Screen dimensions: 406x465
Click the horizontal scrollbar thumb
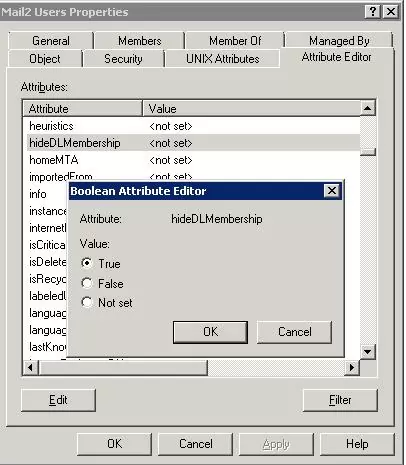click(123, 368)
